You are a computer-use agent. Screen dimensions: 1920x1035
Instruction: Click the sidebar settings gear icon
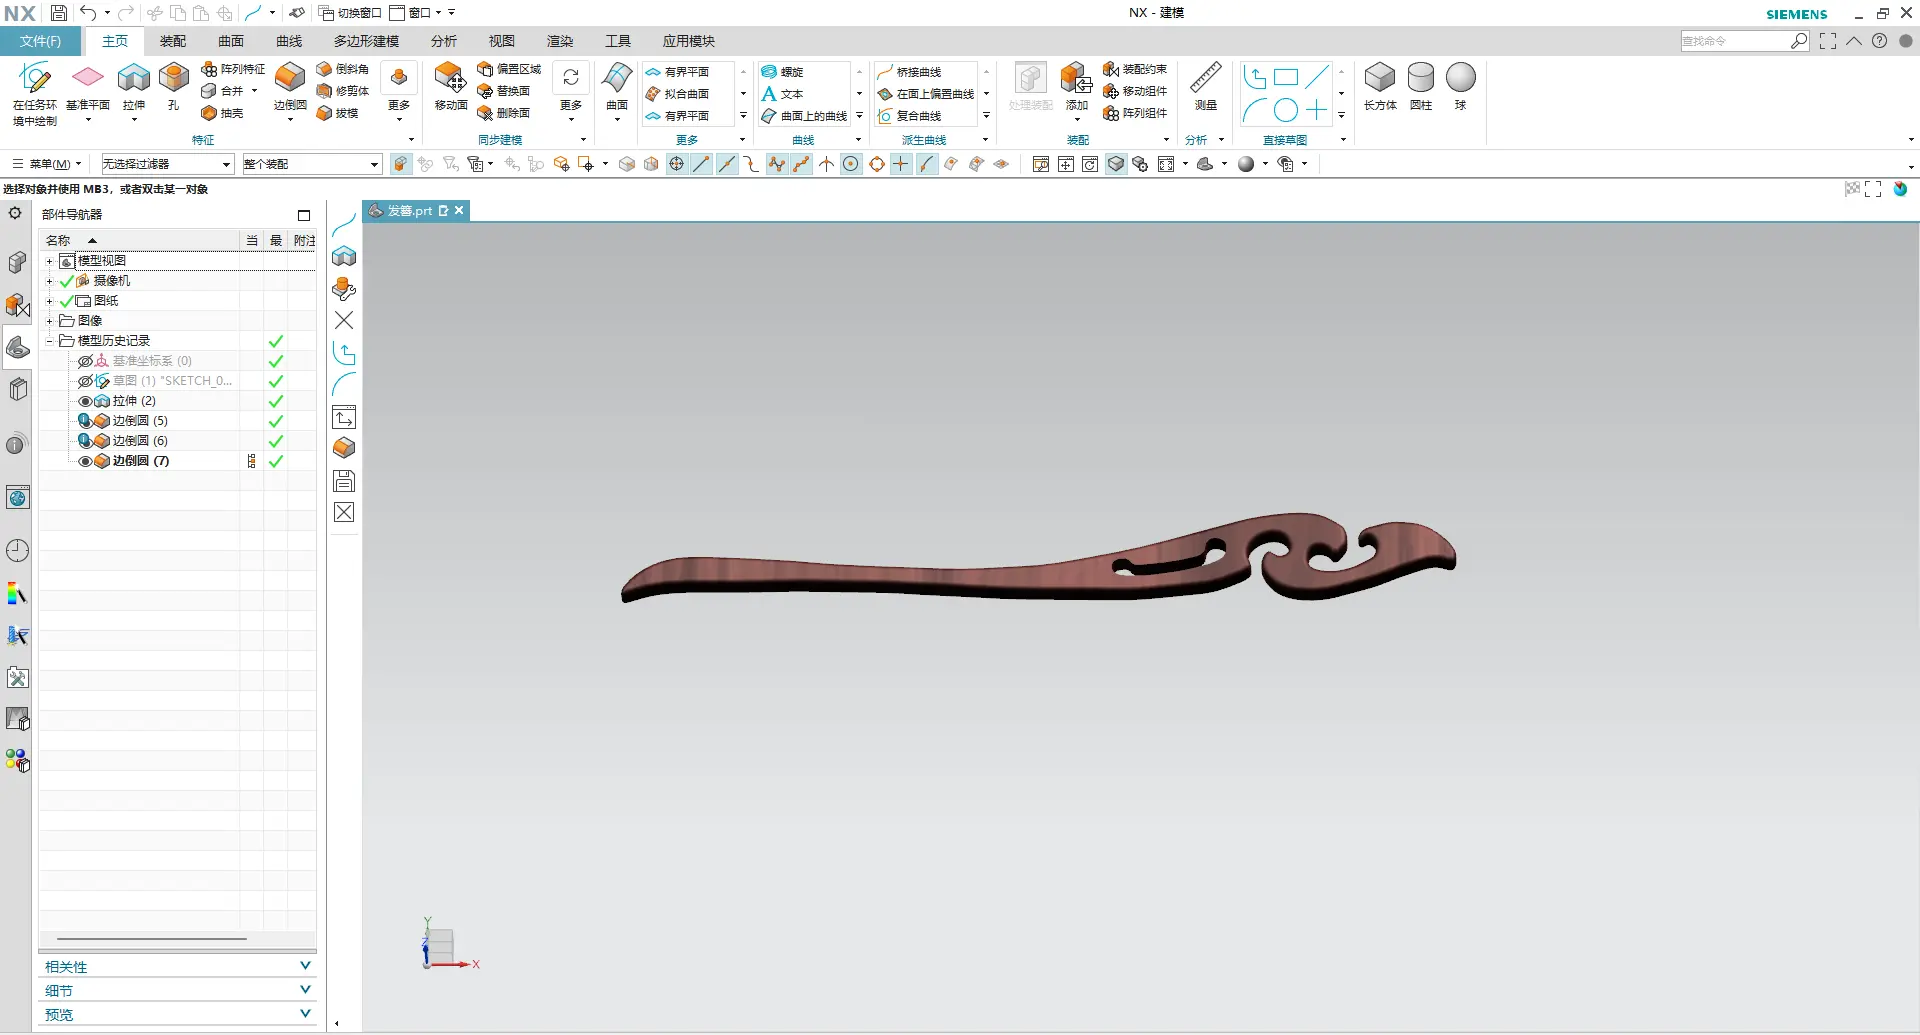pos(15,213)
